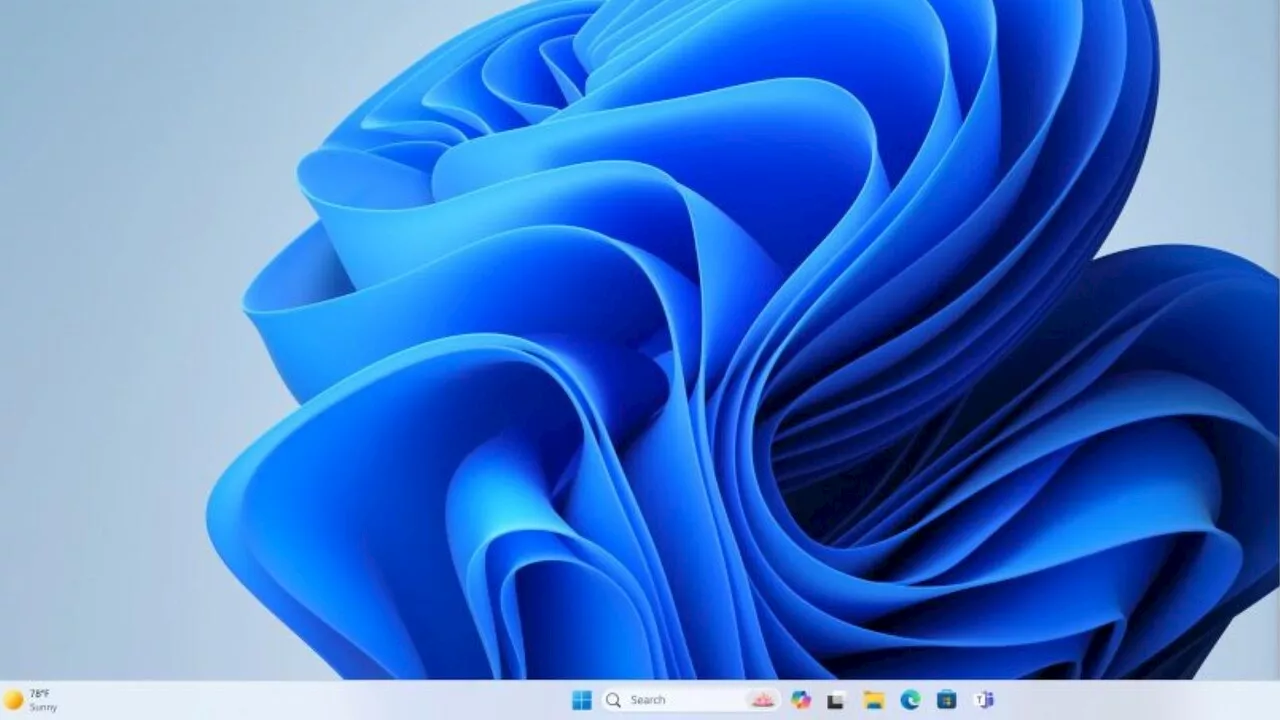The image size is (1280, 720).
Task: Launch Microsoft Teams from the taskbar
Action: pyautogui.click(x=984, y=700)
